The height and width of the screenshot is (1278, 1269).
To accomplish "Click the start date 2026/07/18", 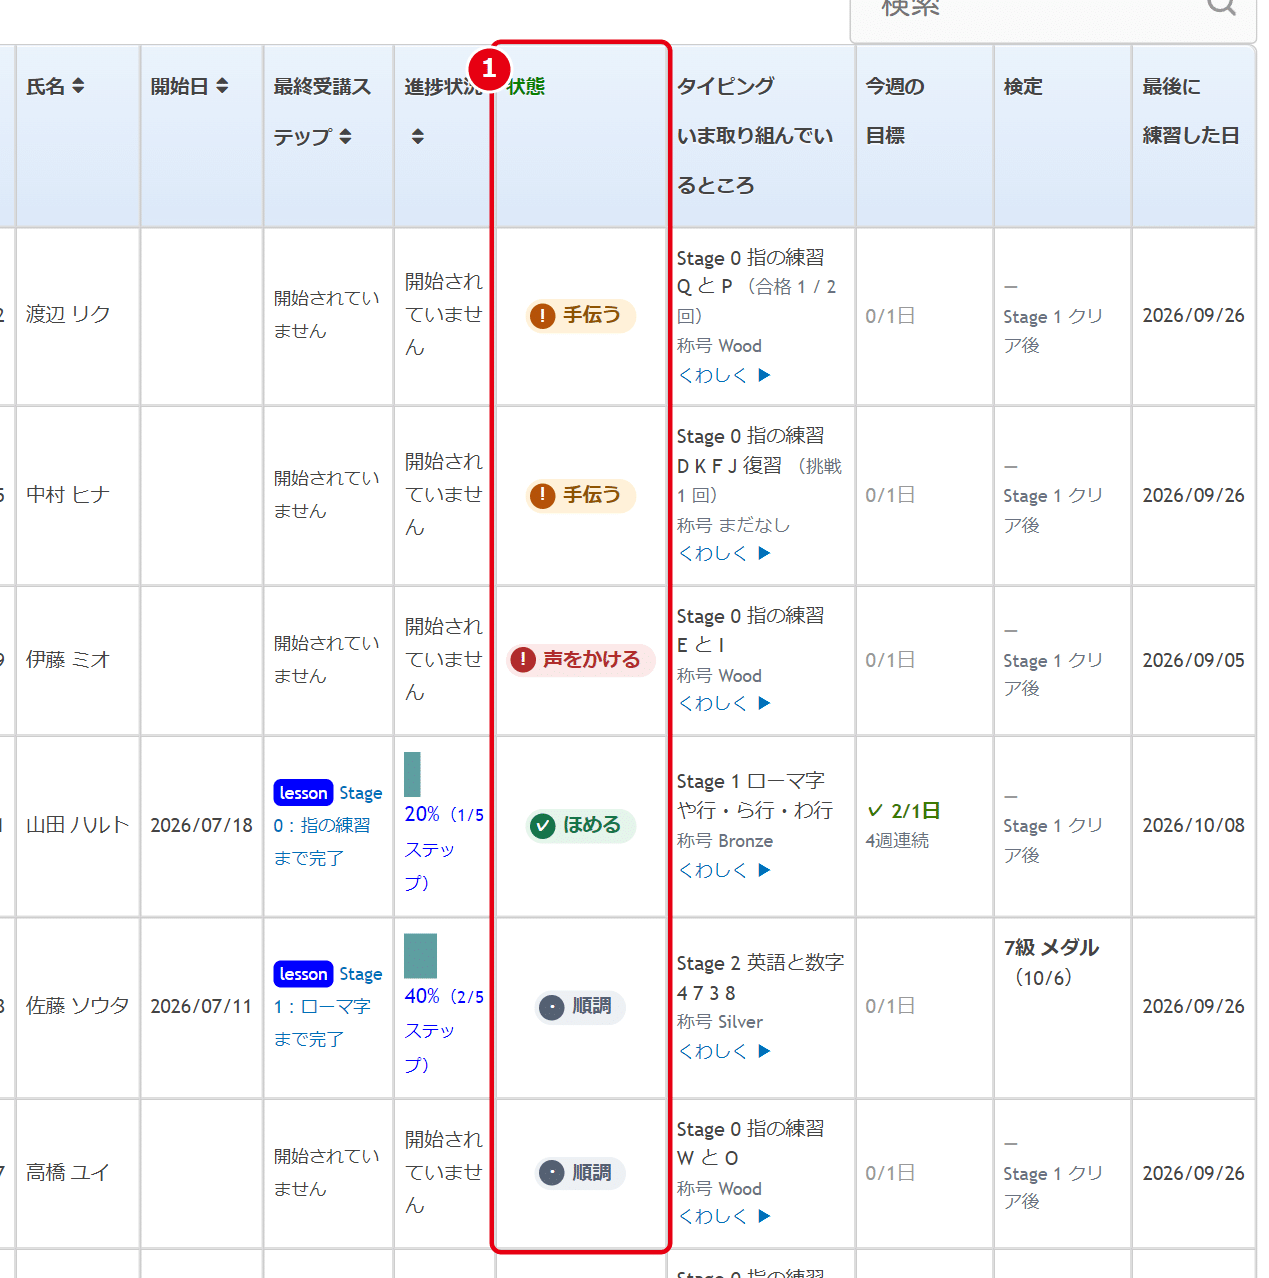I will click(201, 825).
